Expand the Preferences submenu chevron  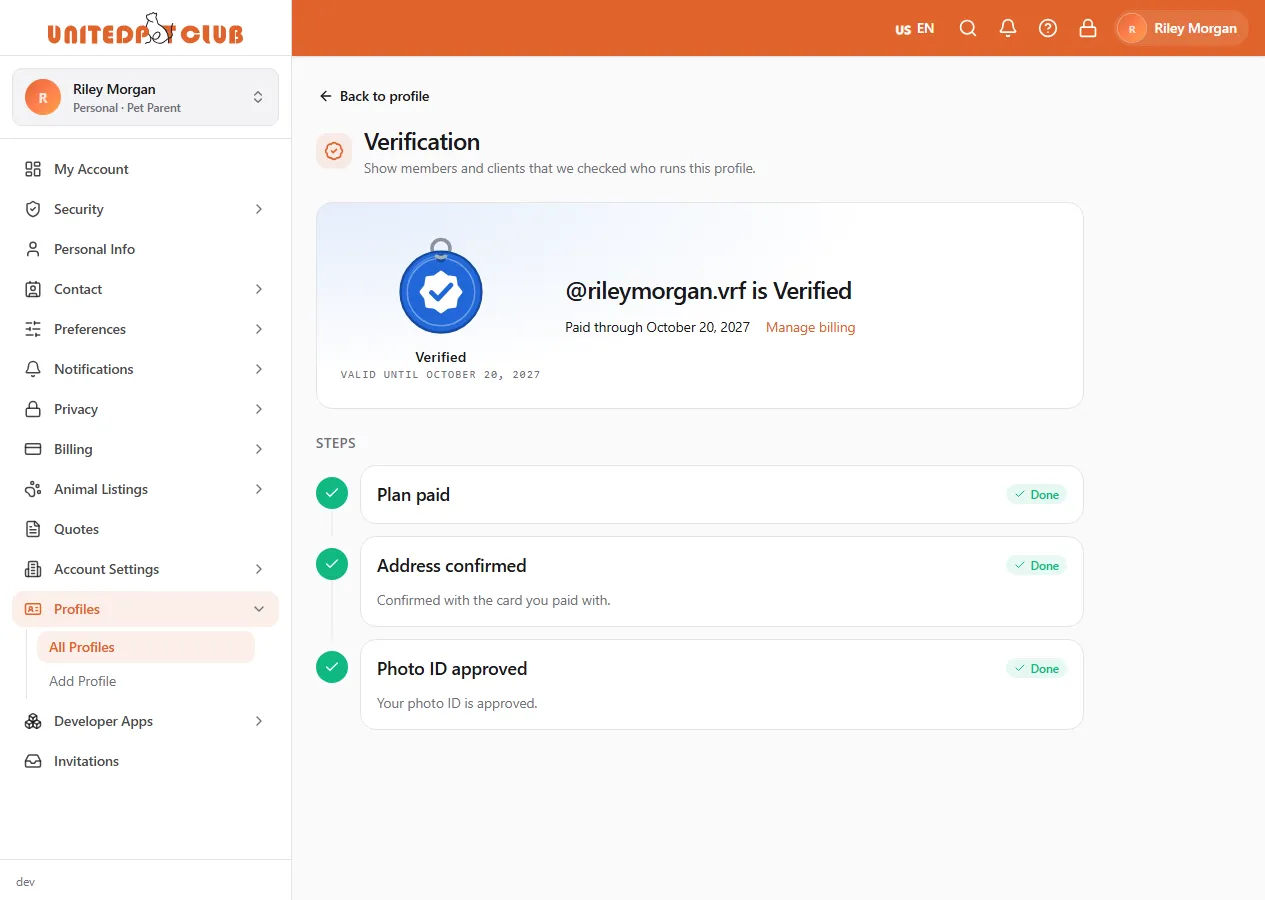259,329
